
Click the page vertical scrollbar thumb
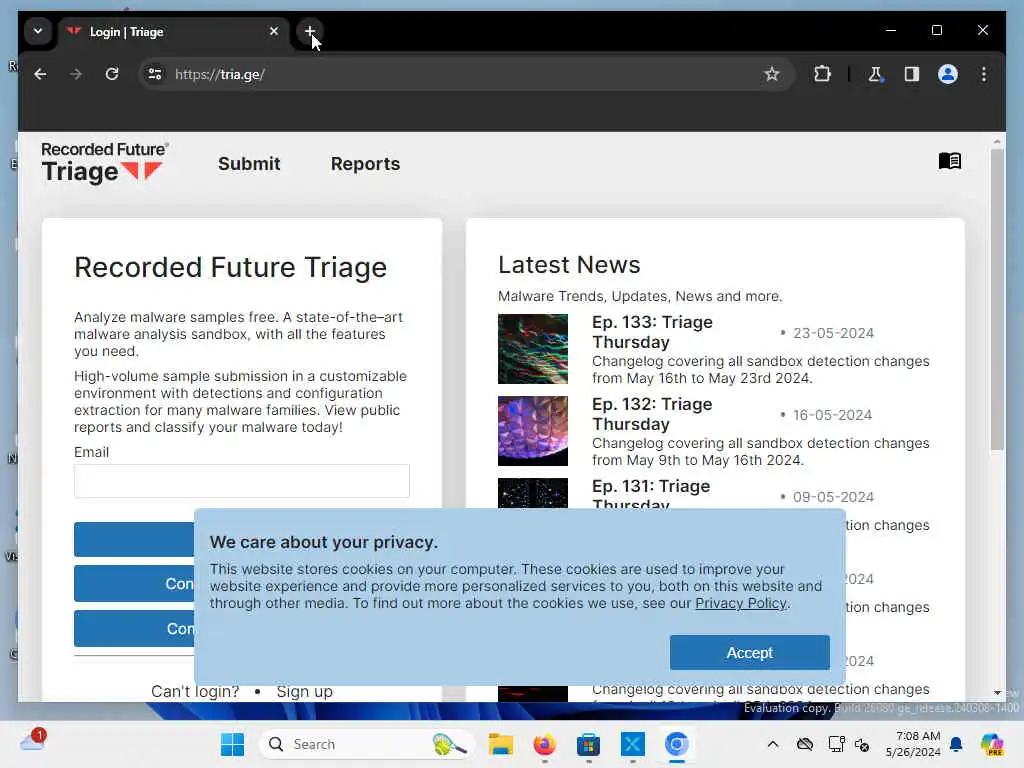pyautogui.click(x=997, y=299)
